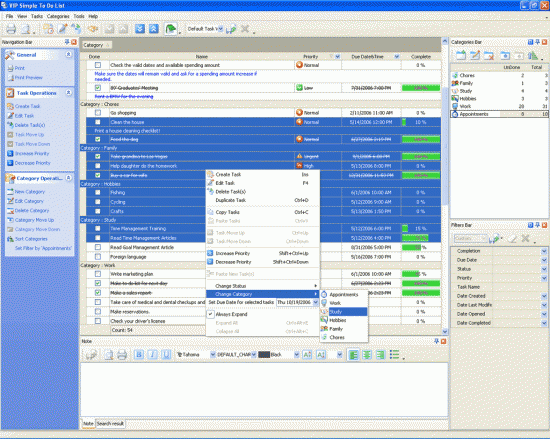550x439 pixels.
Task: Click the Sort Categories icon in Categories Bar
Action: 533,55
